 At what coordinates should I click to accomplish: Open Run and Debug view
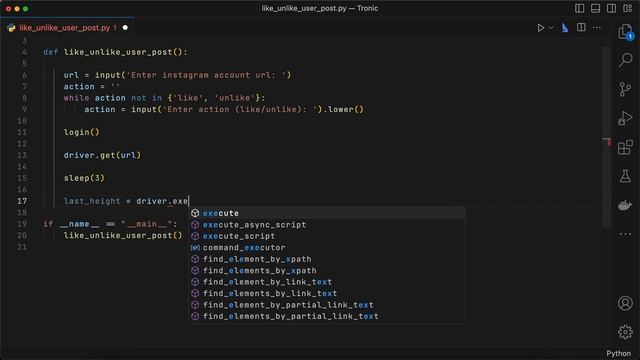click(x=625, y=118)
